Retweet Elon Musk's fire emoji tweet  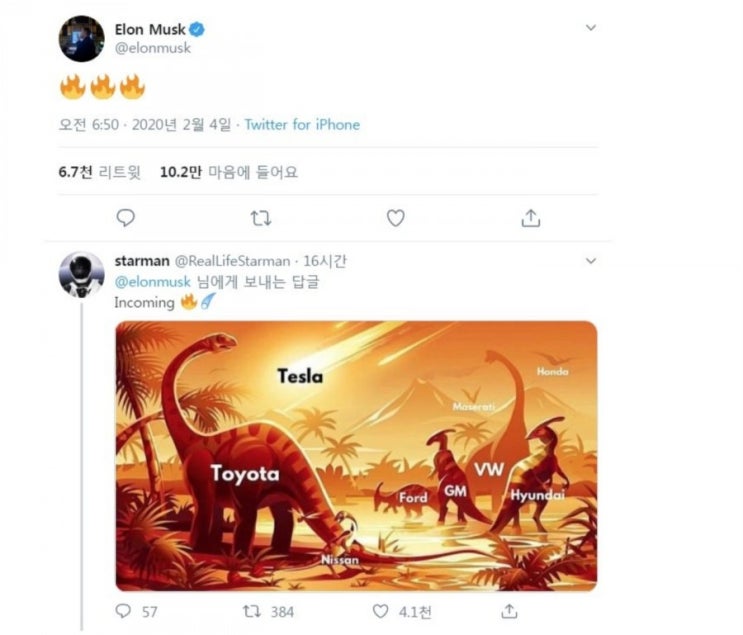click(x=261, y=218)
